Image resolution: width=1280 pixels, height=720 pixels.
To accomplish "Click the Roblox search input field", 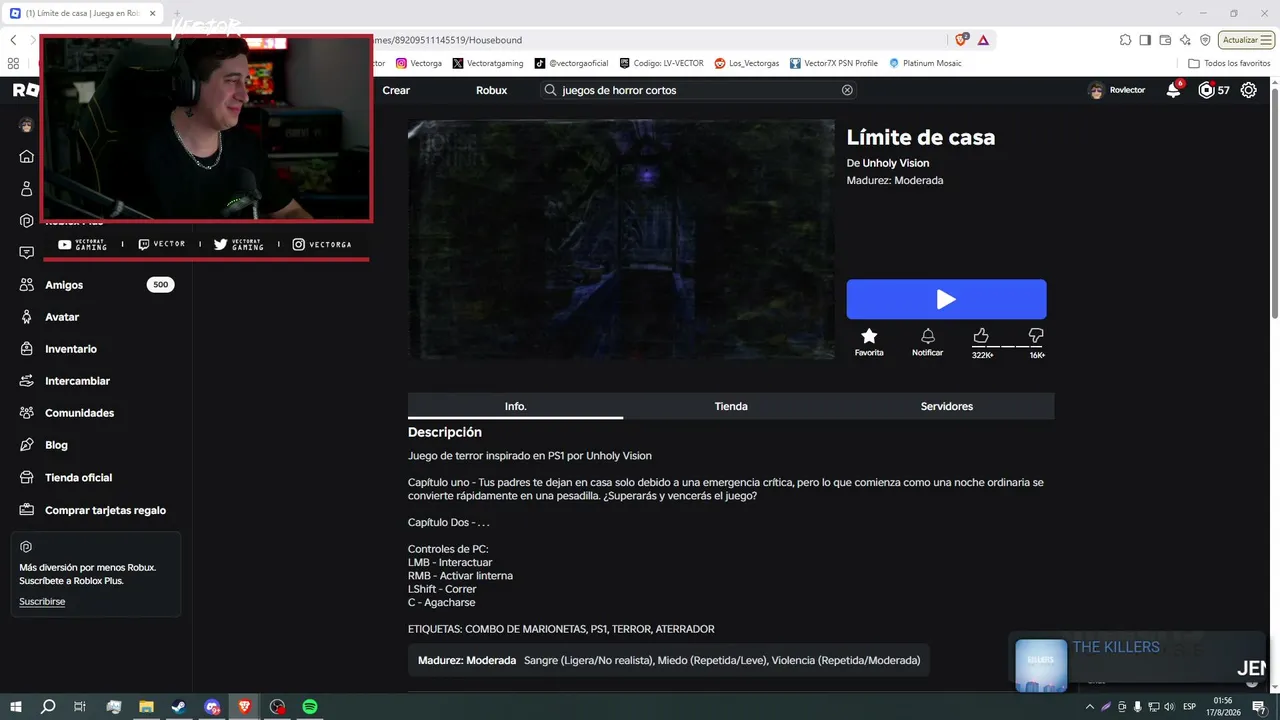I will coord(699,90).
